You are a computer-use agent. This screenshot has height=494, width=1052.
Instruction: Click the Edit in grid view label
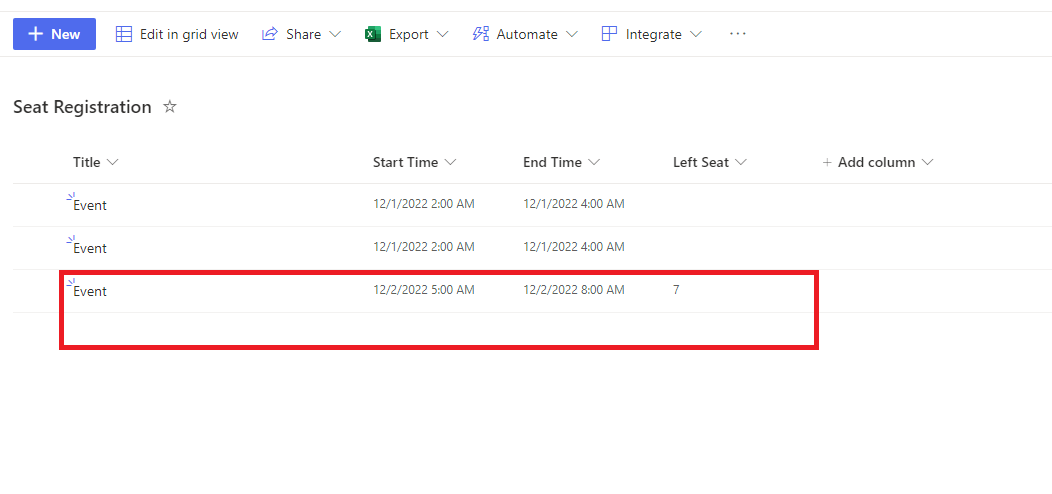coord(189,34)
